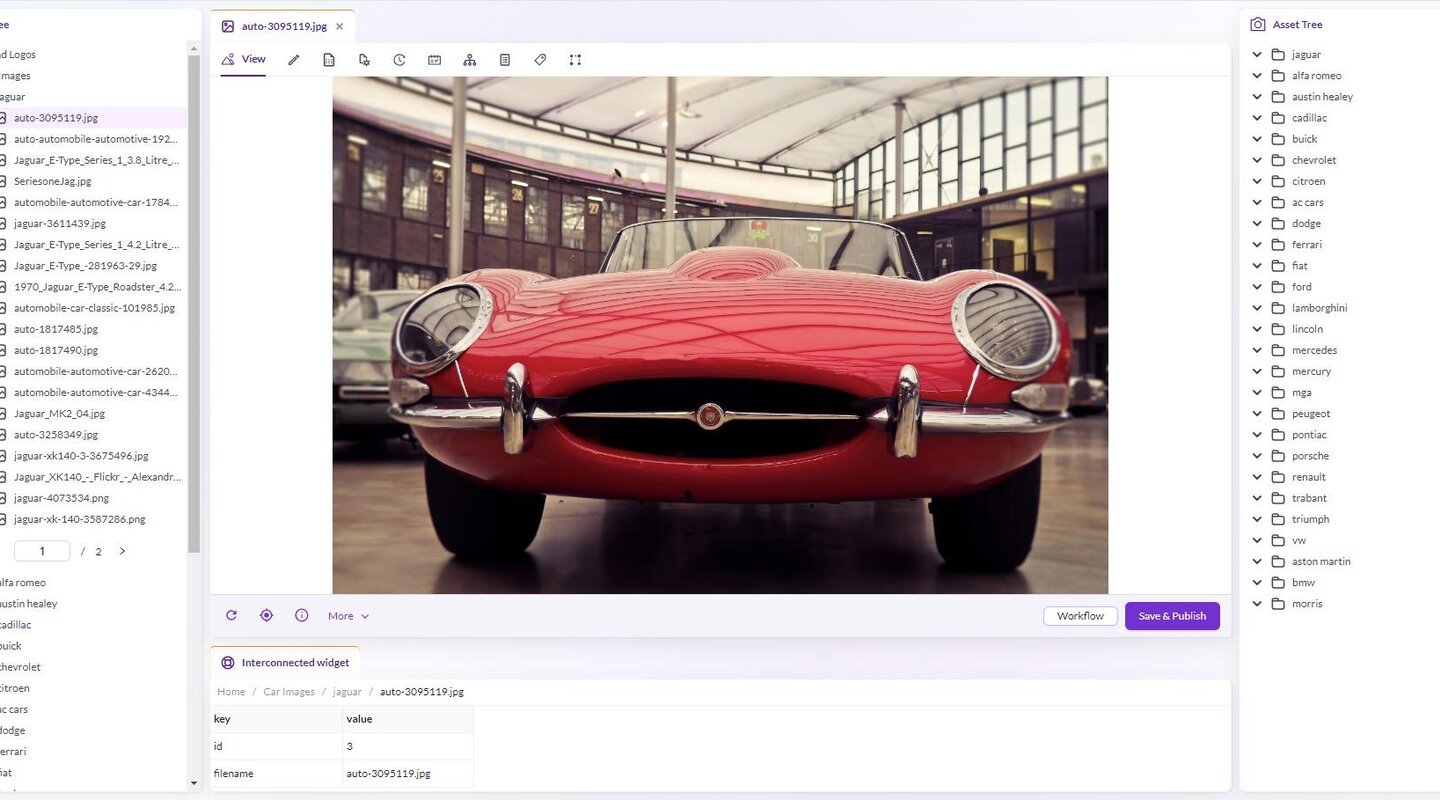Select Jaguar_MK2_04.jpg in the file tree
Image resolution: width=1440 pixels, height=800 pixels.
59,414
